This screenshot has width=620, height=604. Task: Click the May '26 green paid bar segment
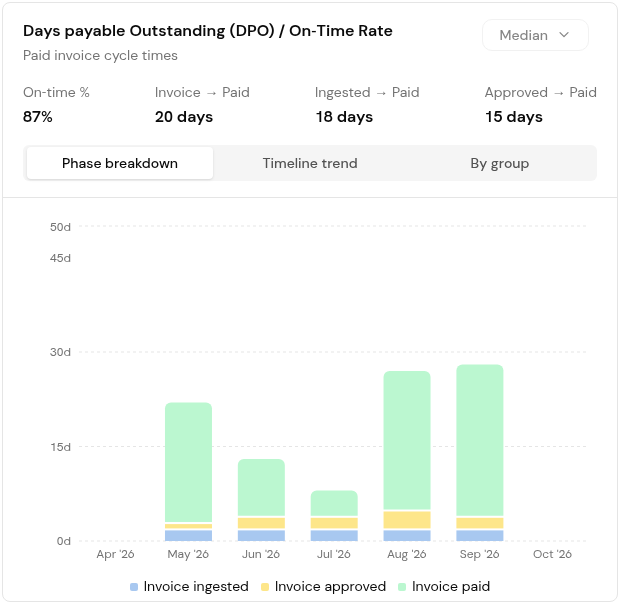(188, 462)
